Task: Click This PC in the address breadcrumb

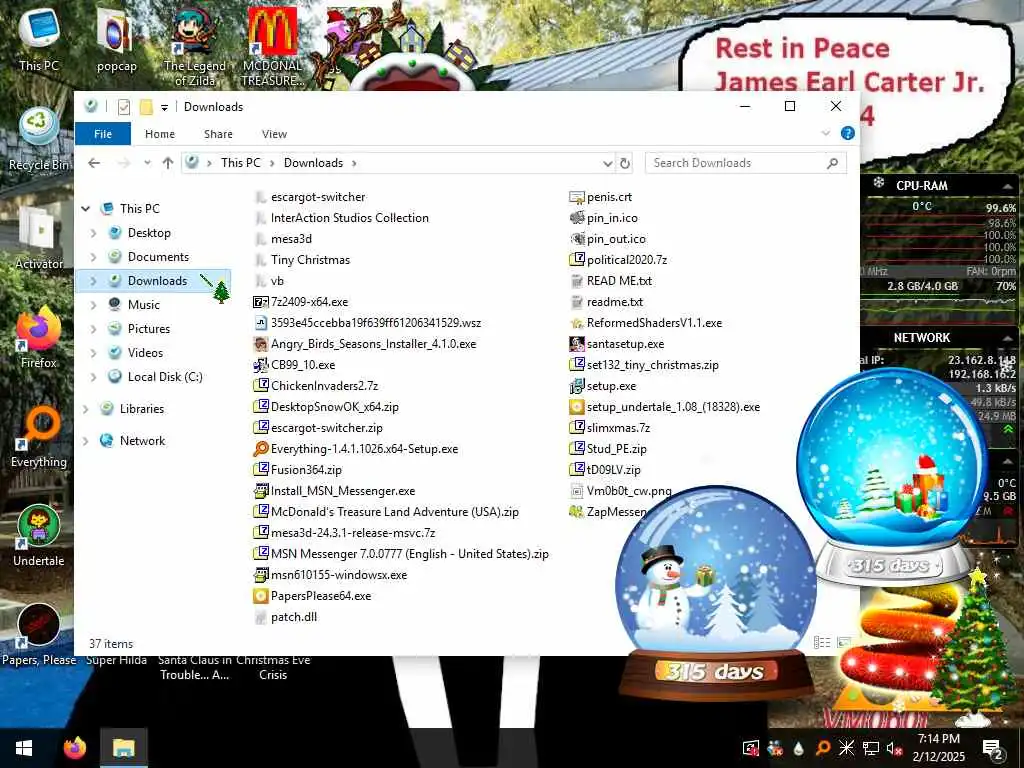Action: tap(240, 163)
